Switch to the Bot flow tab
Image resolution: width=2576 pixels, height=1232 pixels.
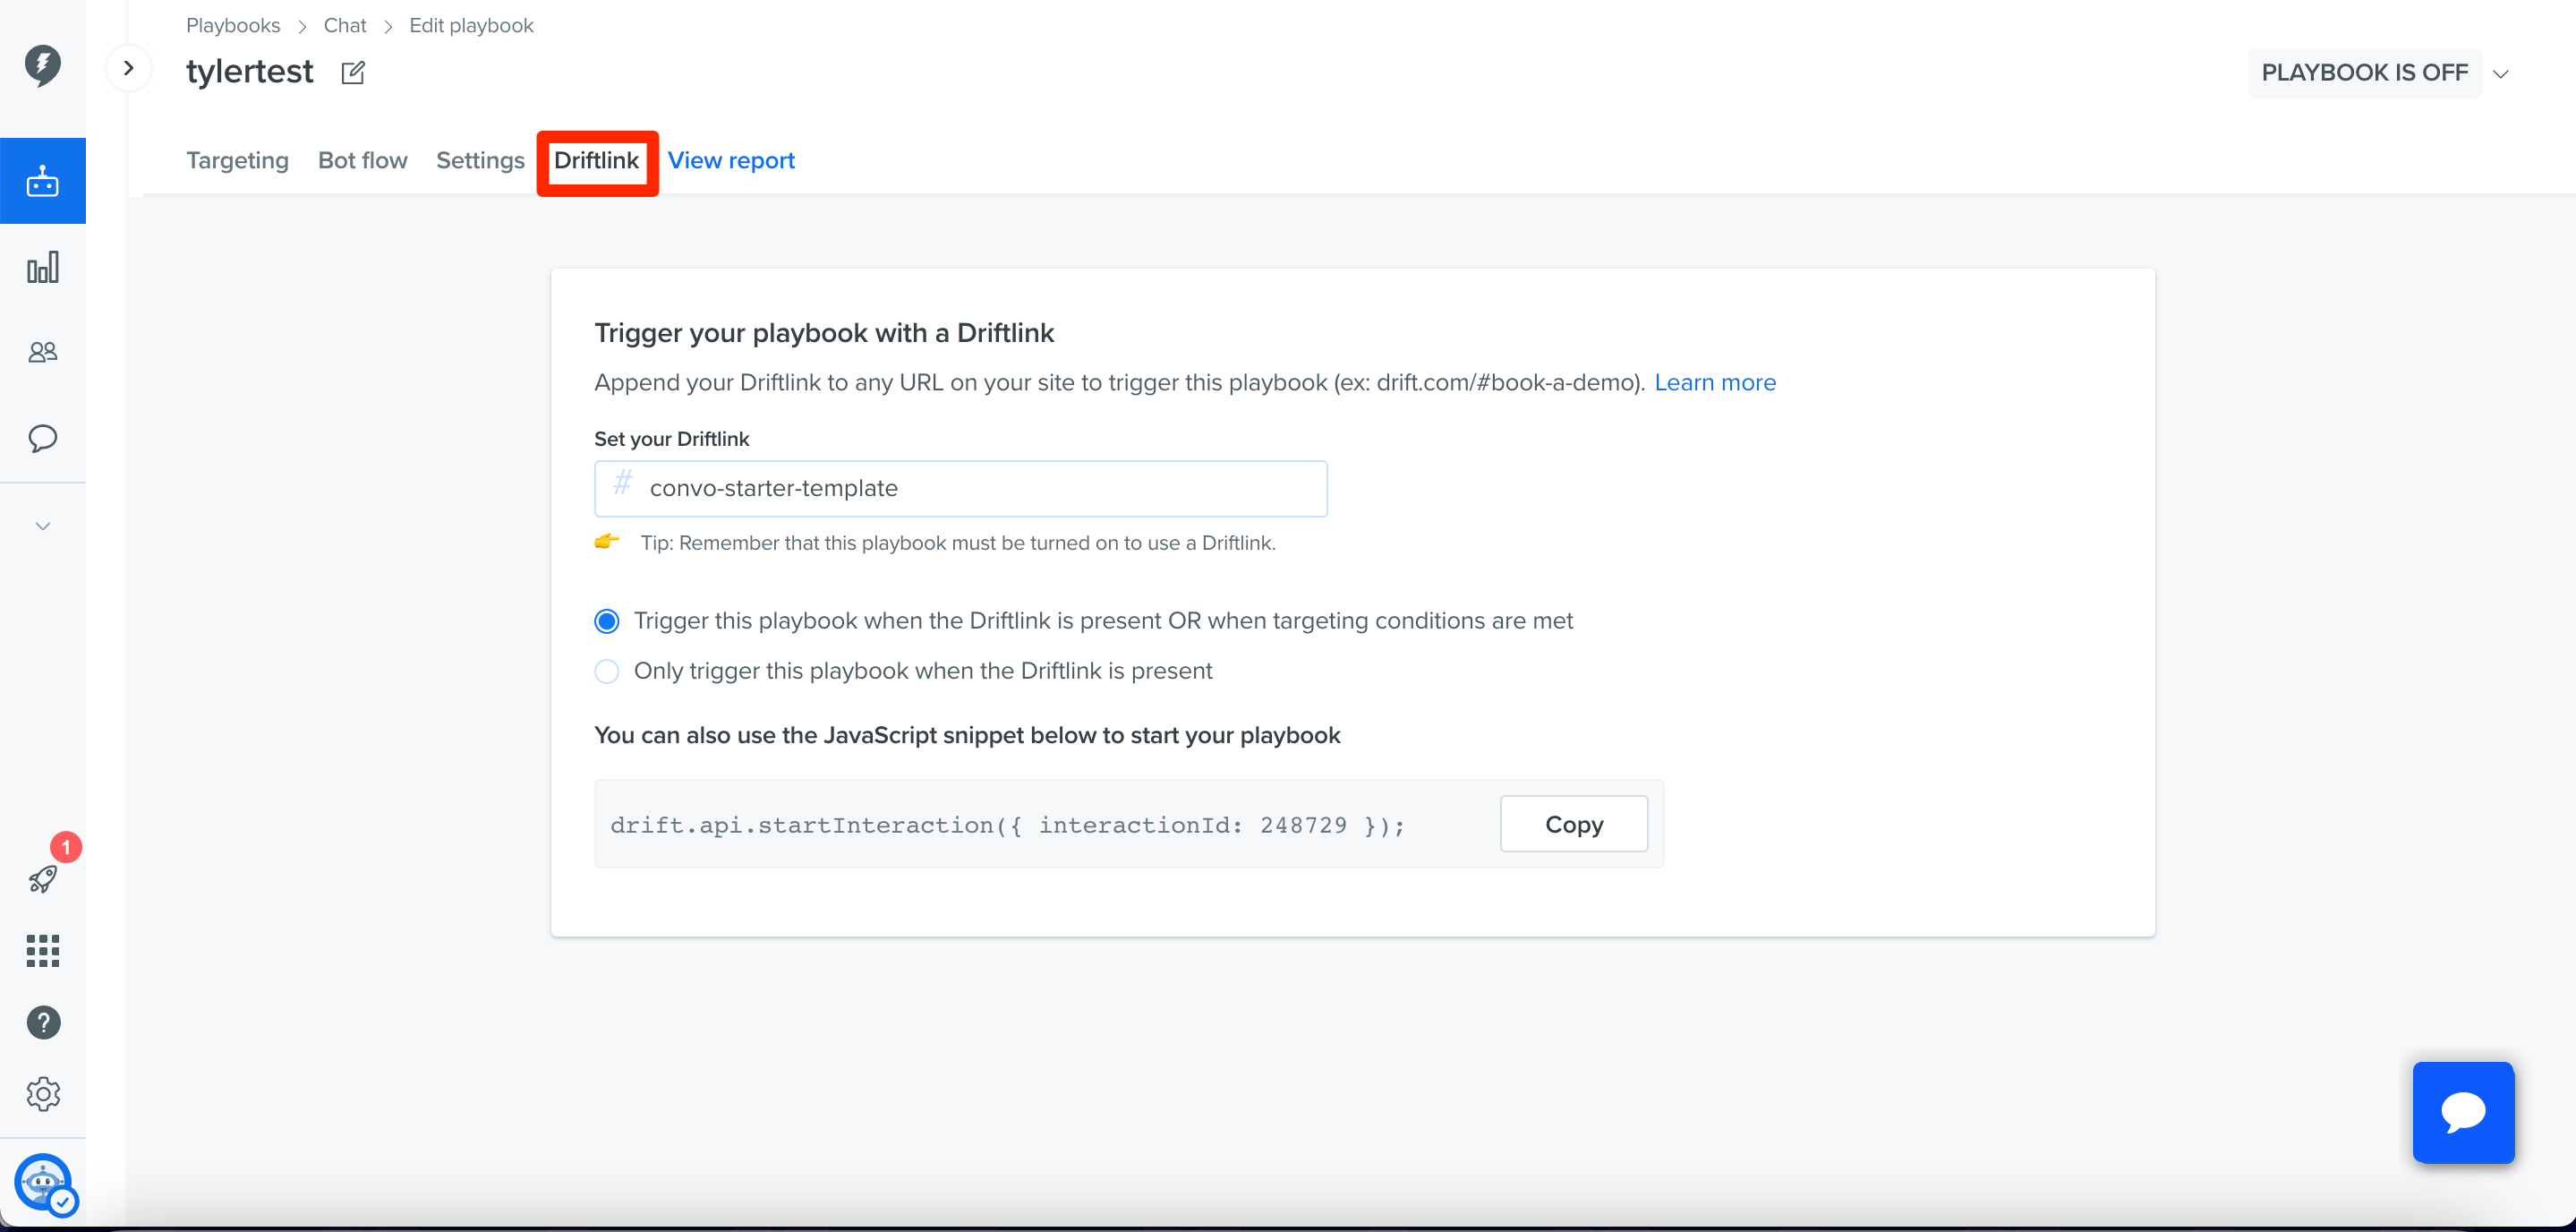362,160
